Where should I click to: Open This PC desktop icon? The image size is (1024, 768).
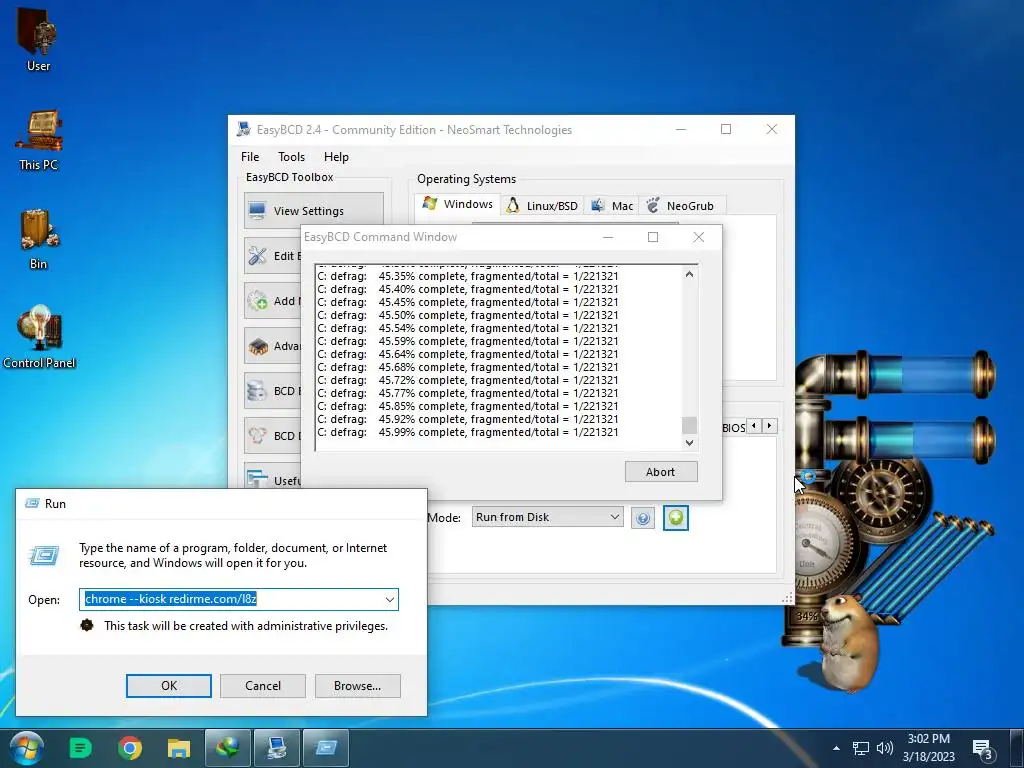pos(38,140)
